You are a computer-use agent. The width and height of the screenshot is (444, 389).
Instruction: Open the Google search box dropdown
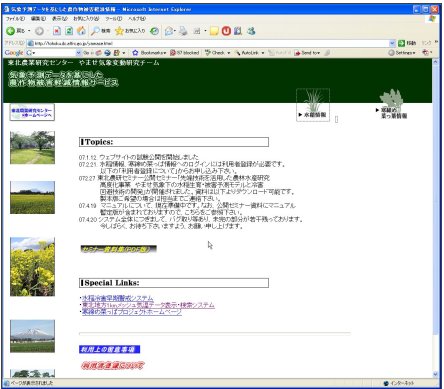pyautogui.click(x=79, y=53)
